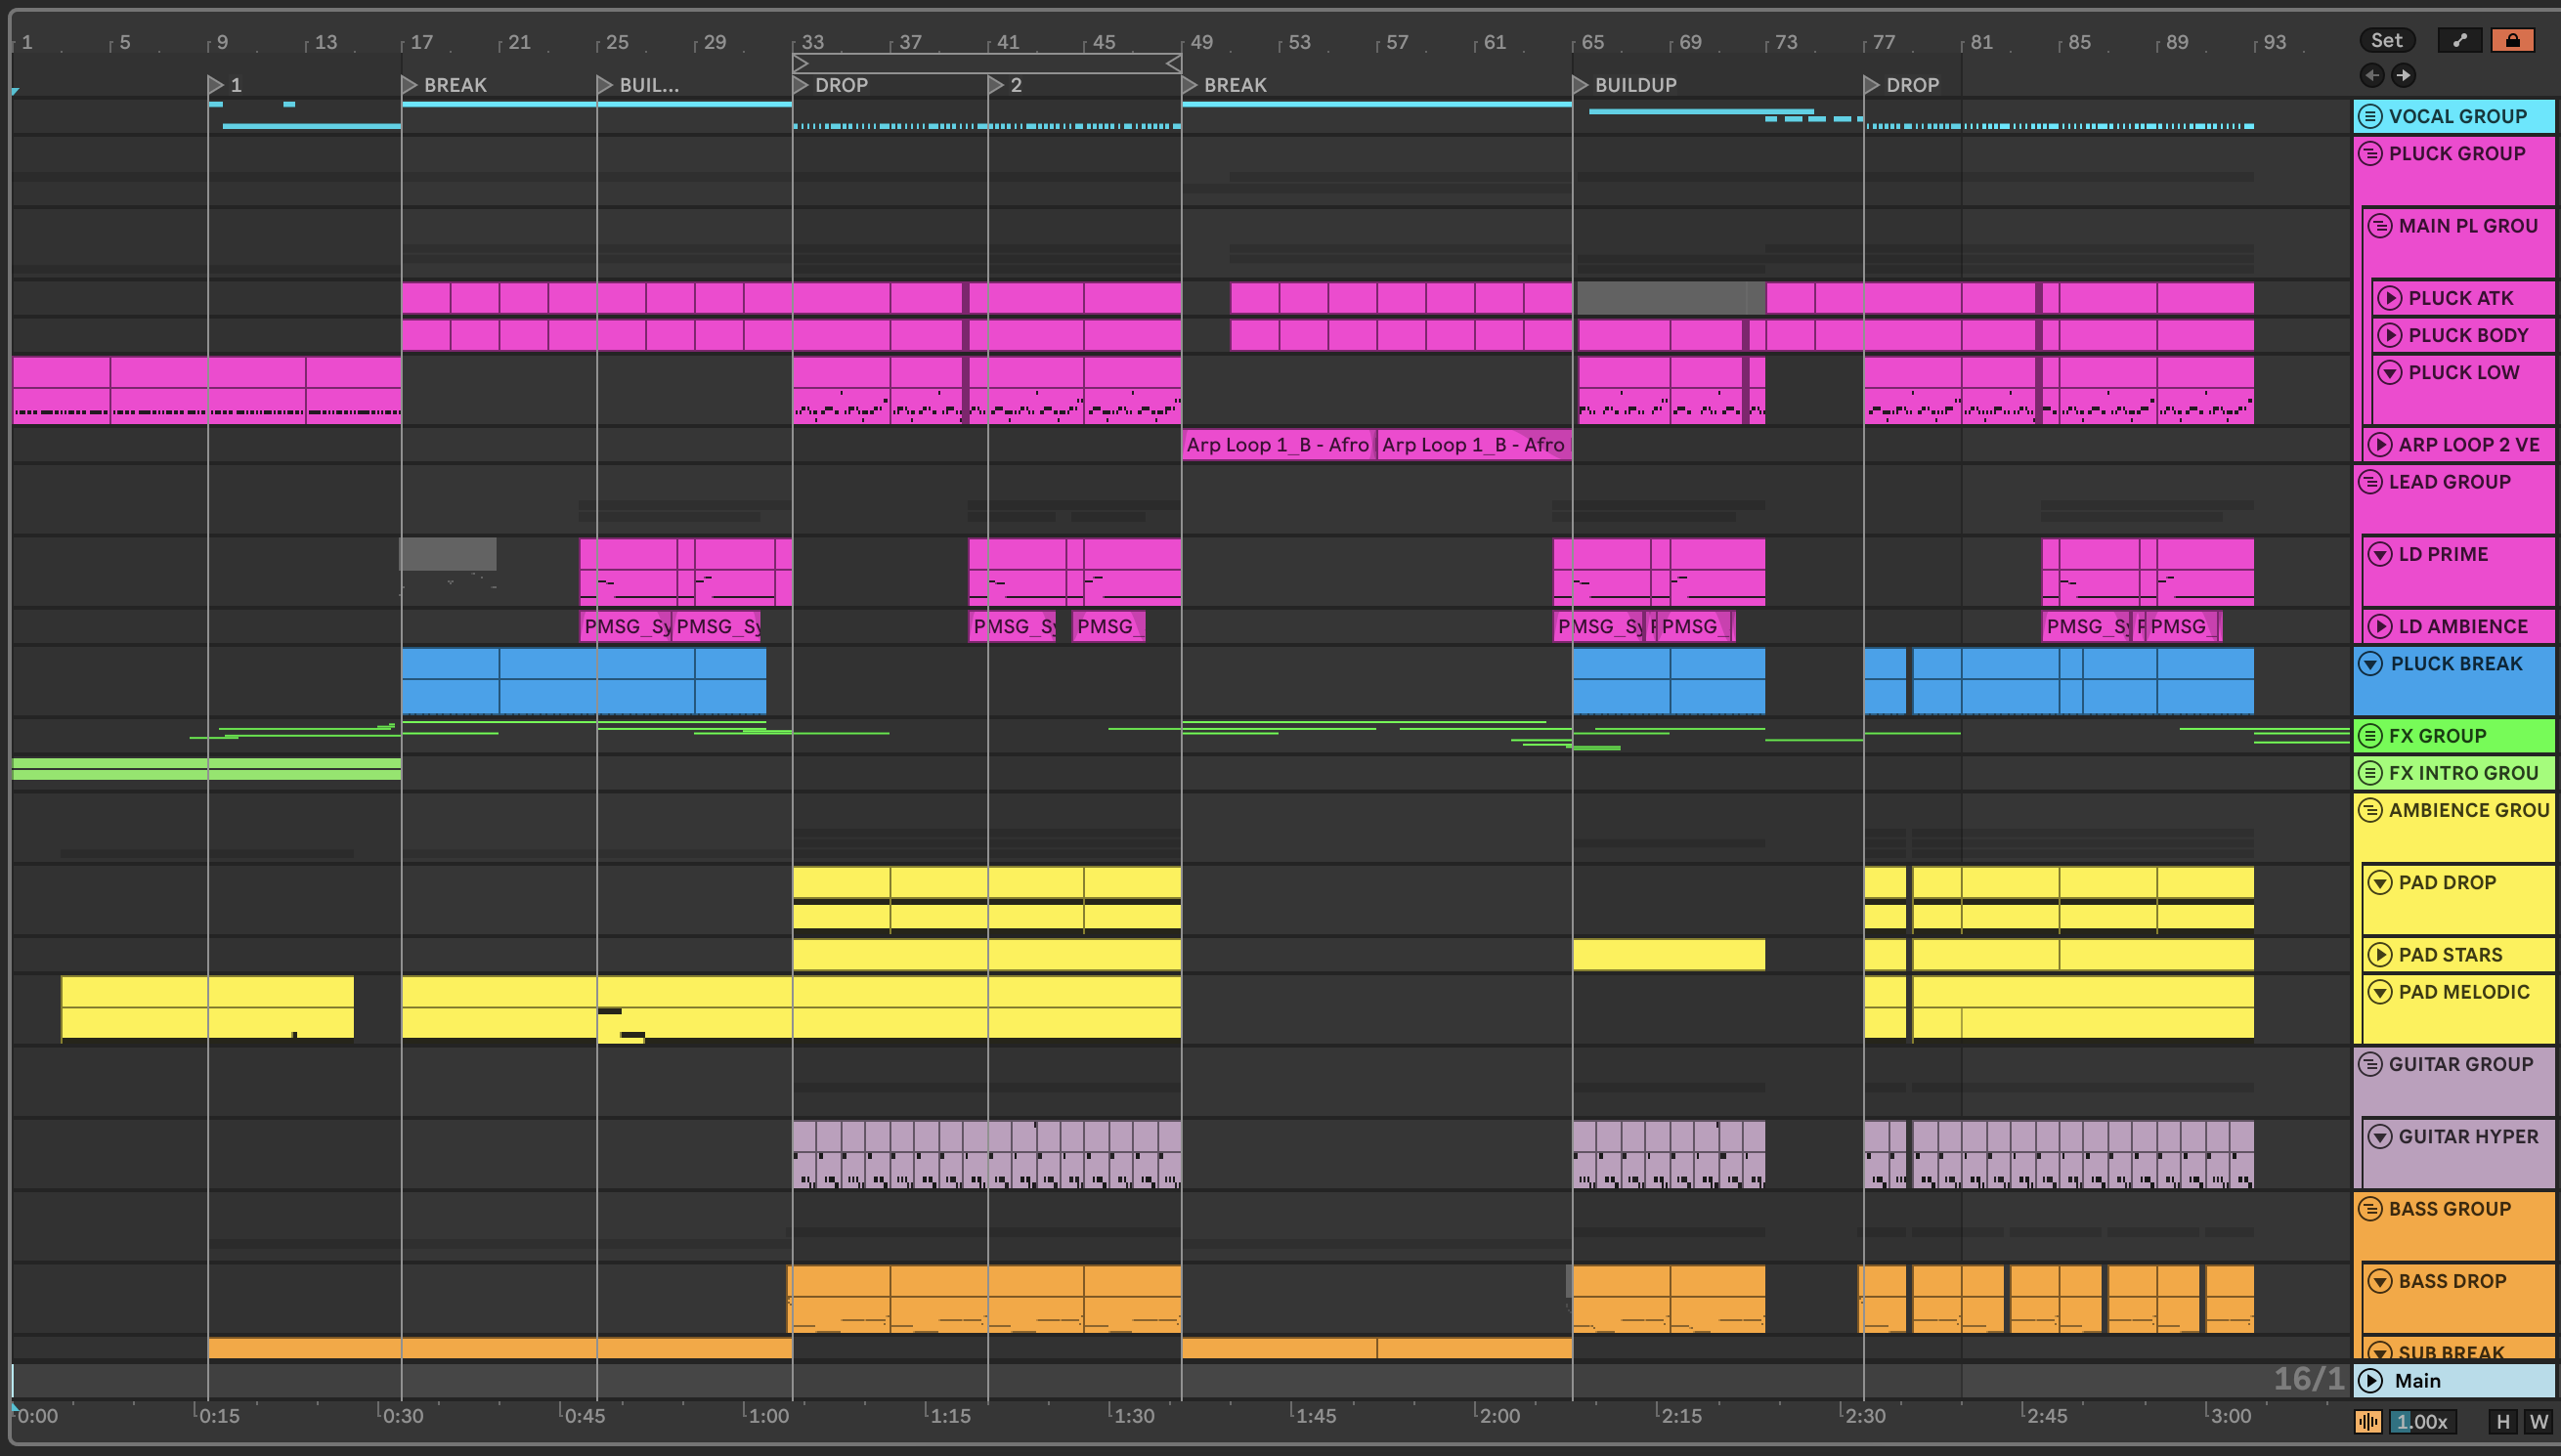Collapse the PAD DROP track
The width and height of the screenshot is (2561, 1456).
pos(2380,883)
